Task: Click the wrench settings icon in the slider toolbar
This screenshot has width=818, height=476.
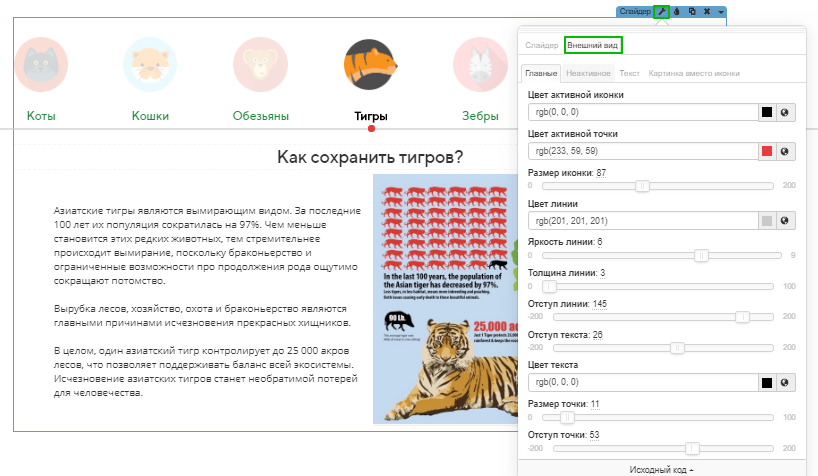Action: (661, 11)
